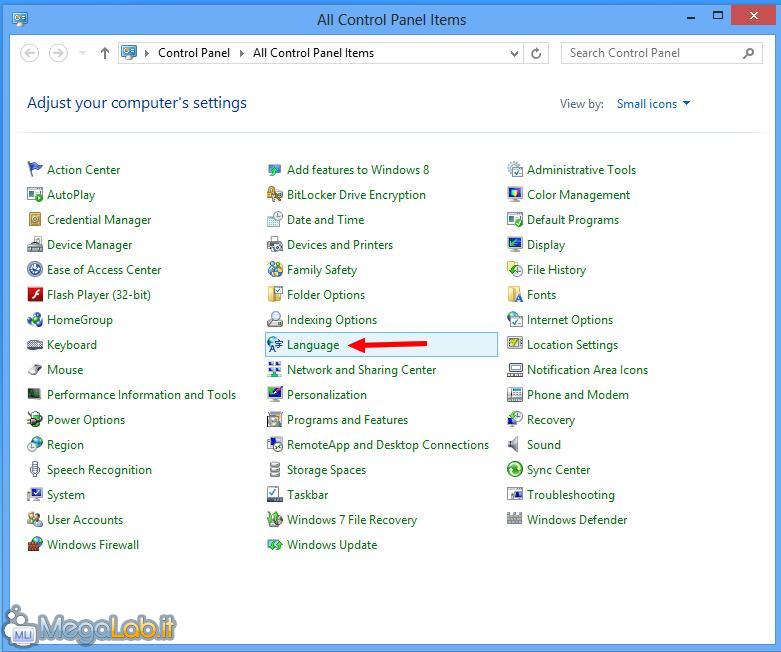The image size is (781, 652).
Task: Click the Network and Sharing Center icon
Action: point(275,370)
